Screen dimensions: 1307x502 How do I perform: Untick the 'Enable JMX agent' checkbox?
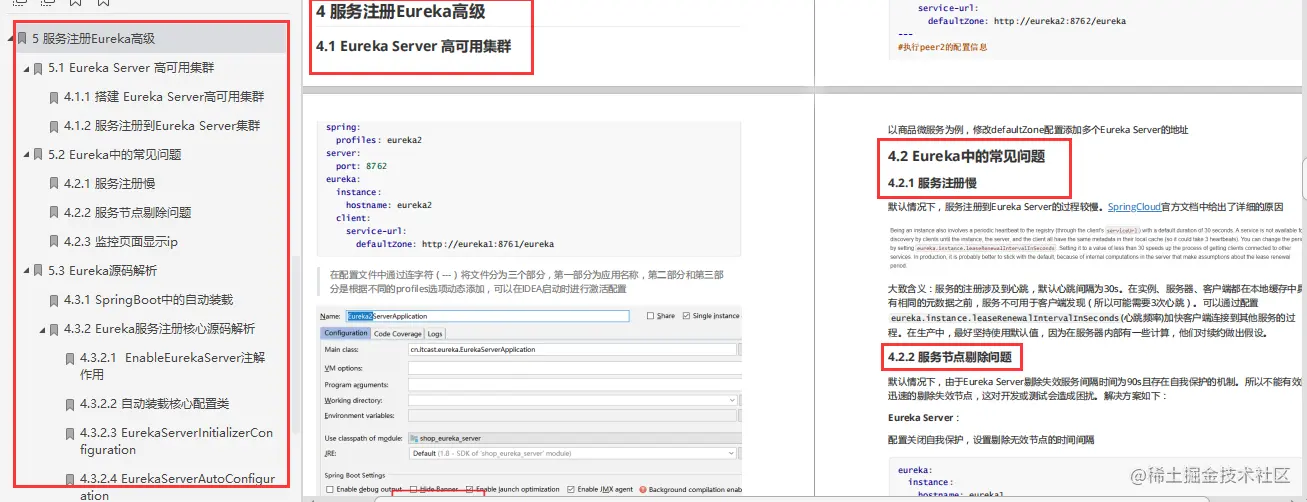[x=570, y=489]
